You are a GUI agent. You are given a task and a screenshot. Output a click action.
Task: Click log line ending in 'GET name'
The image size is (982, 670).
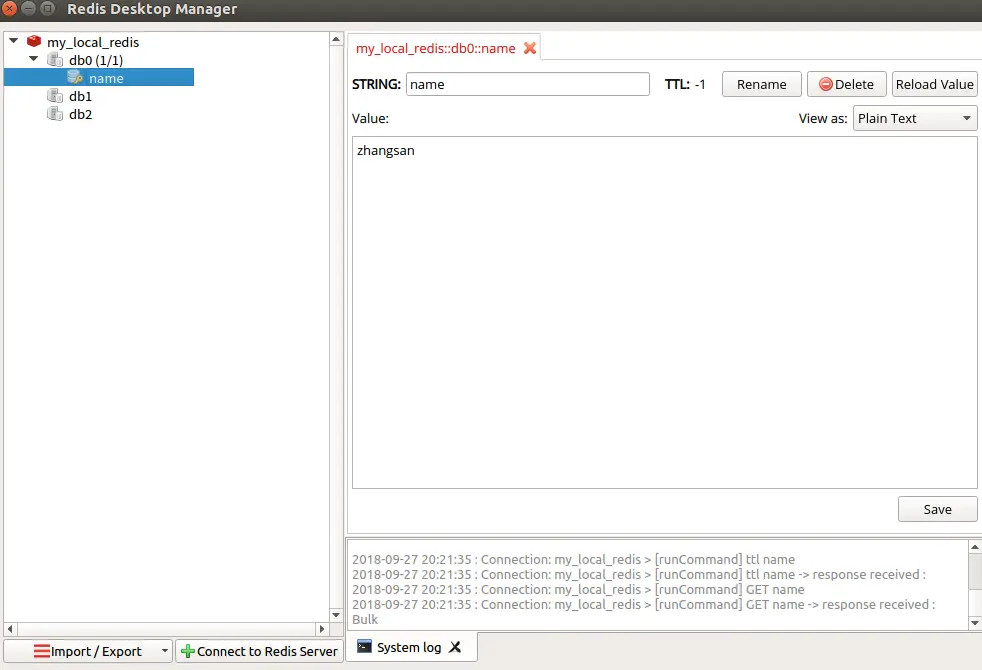click(x=578, y=589)
